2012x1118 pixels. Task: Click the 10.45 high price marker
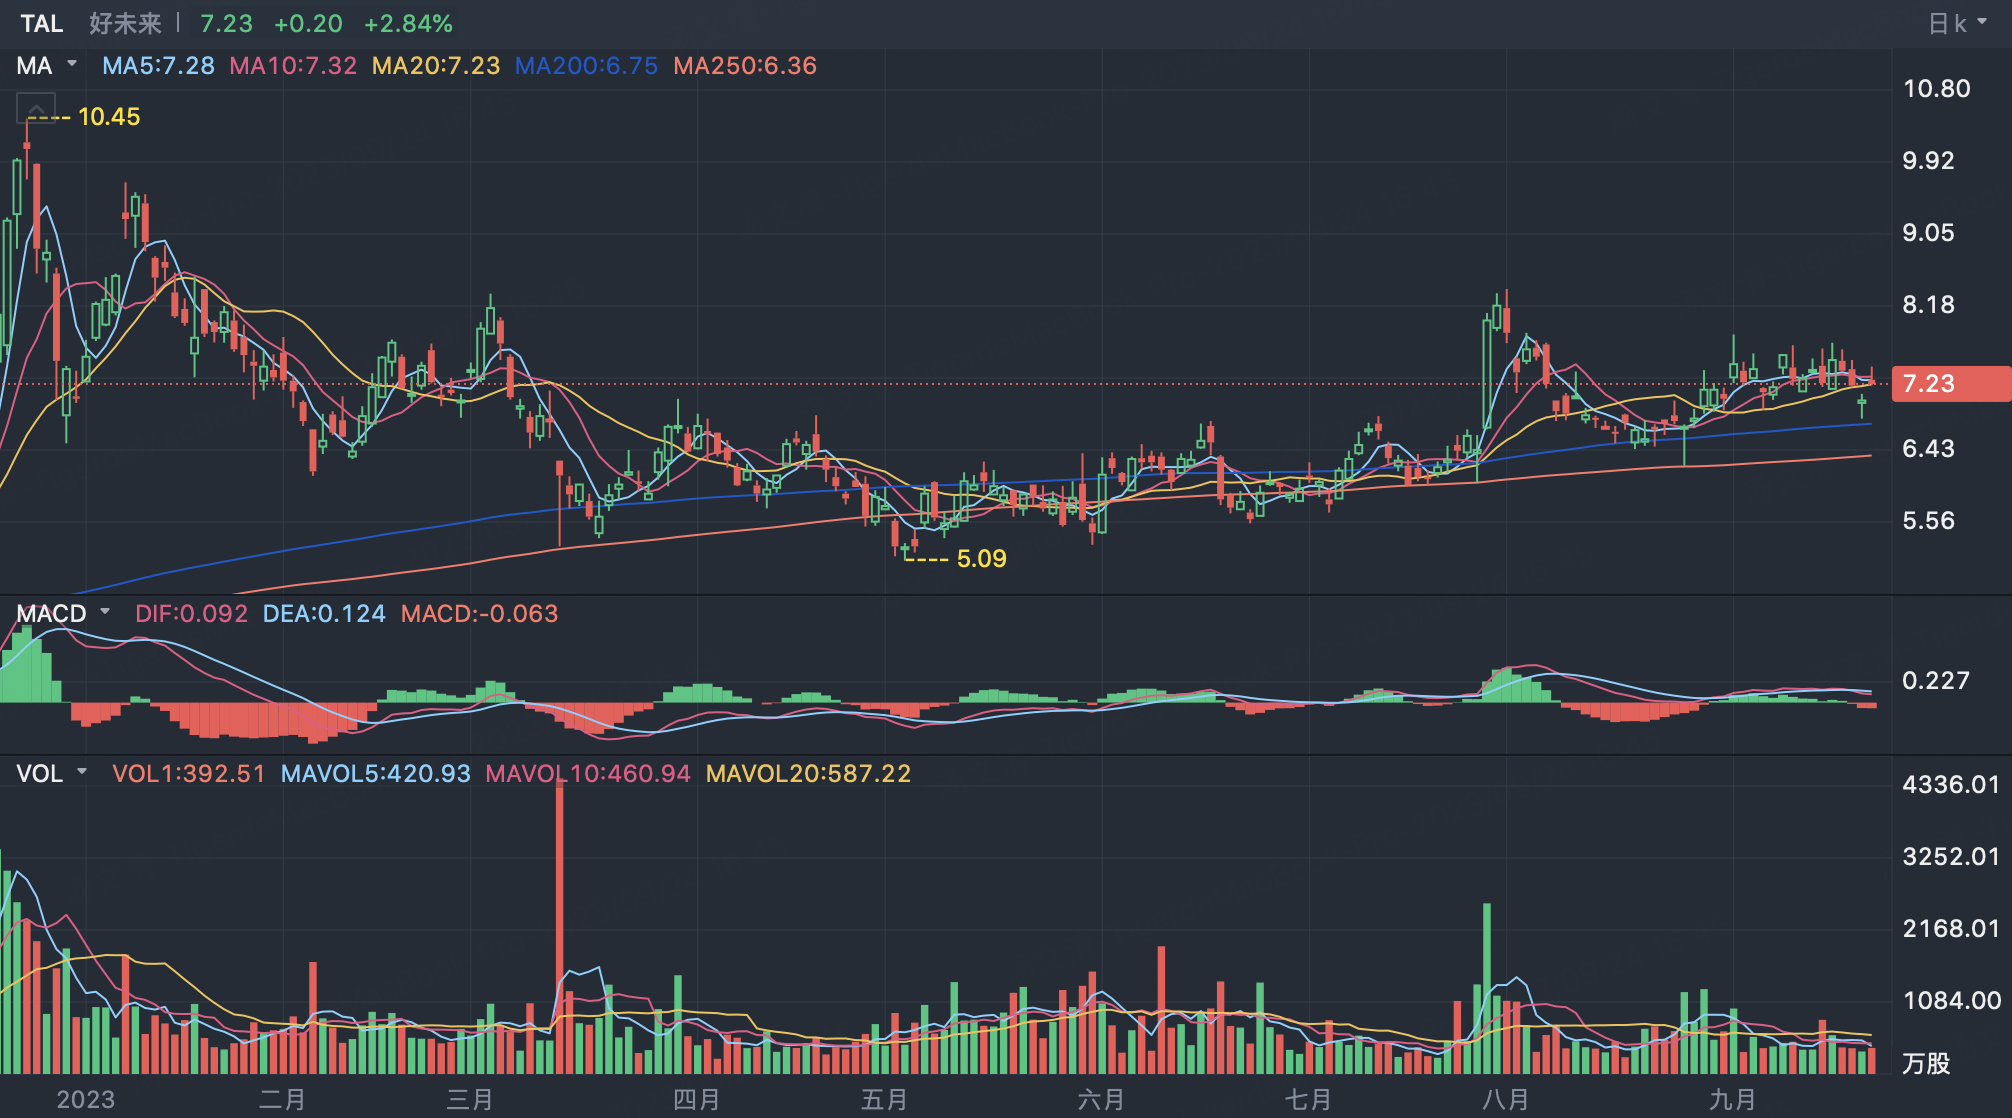pyautogui.click(x=109, y=117)
